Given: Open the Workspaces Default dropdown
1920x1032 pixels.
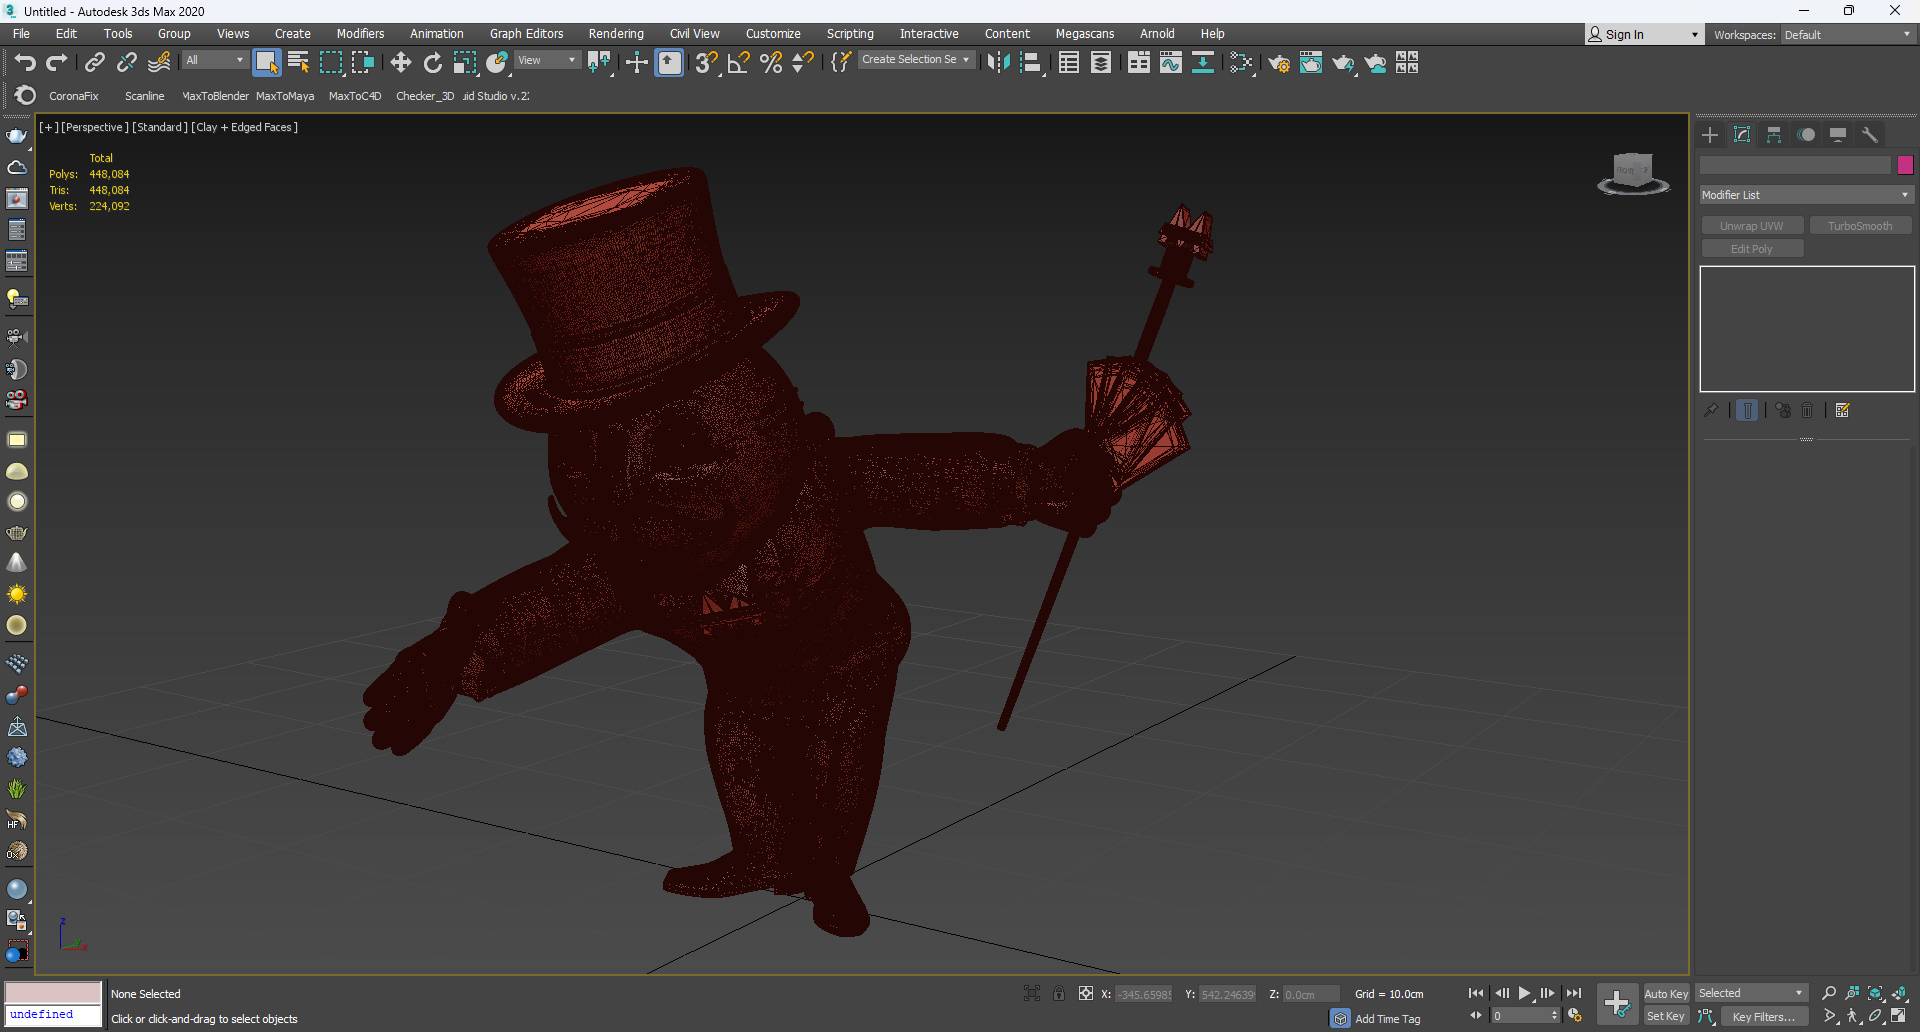Looking at the screenshot, I should point(1847,34).
